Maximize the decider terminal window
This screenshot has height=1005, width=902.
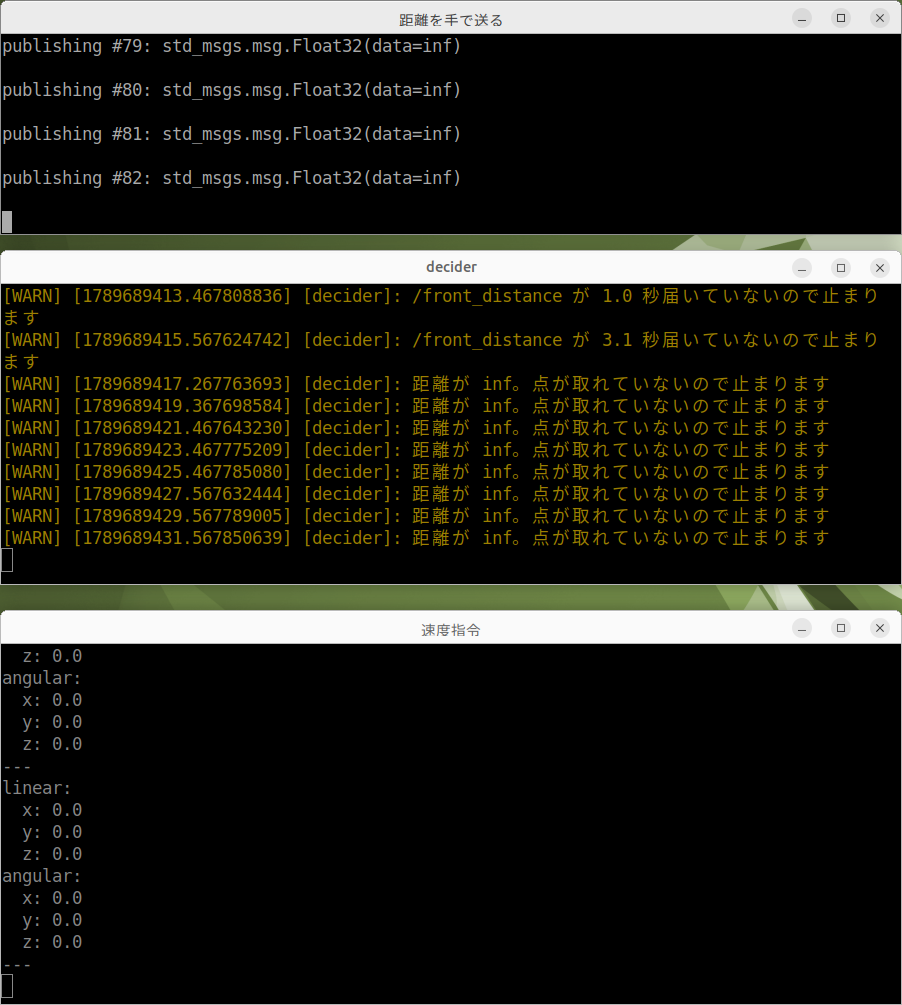coord(841,268)
